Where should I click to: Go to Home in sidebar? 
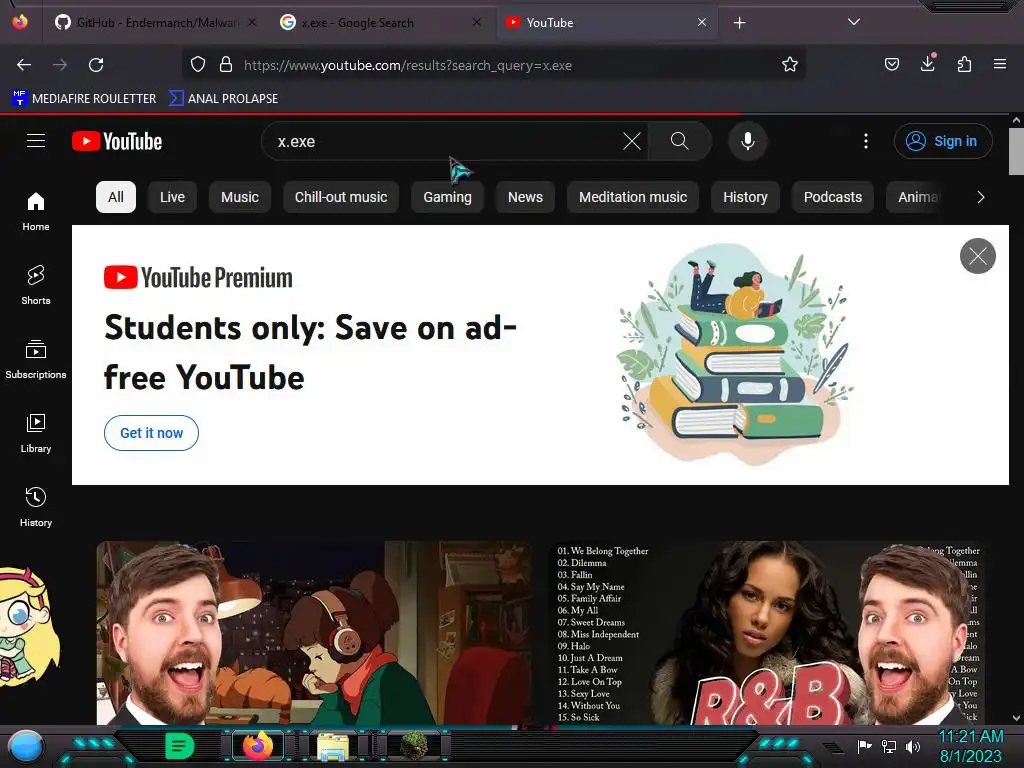point(36,212)
